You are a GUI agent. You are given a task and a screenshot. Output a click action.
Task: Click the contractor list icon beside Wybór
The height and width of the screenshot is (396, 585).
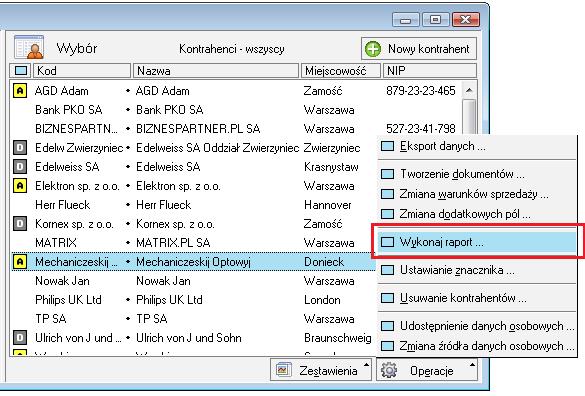coord(29,47)
